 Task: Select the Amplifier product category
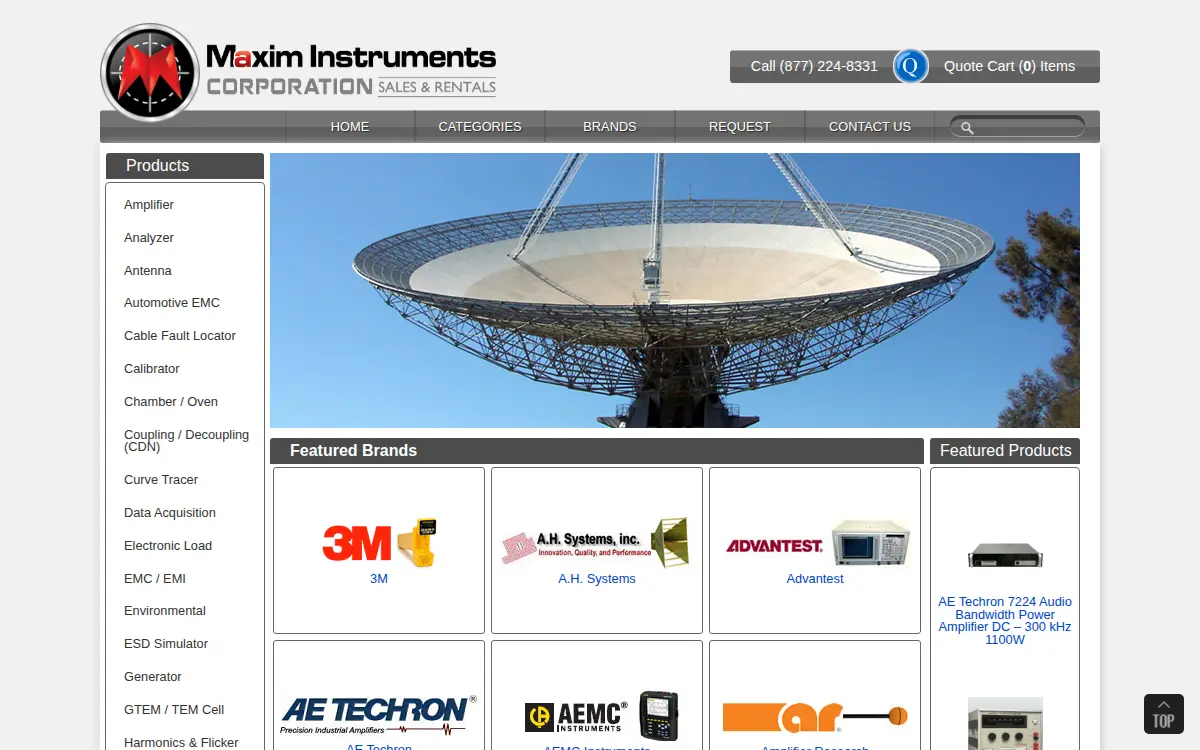pos(149,205)
